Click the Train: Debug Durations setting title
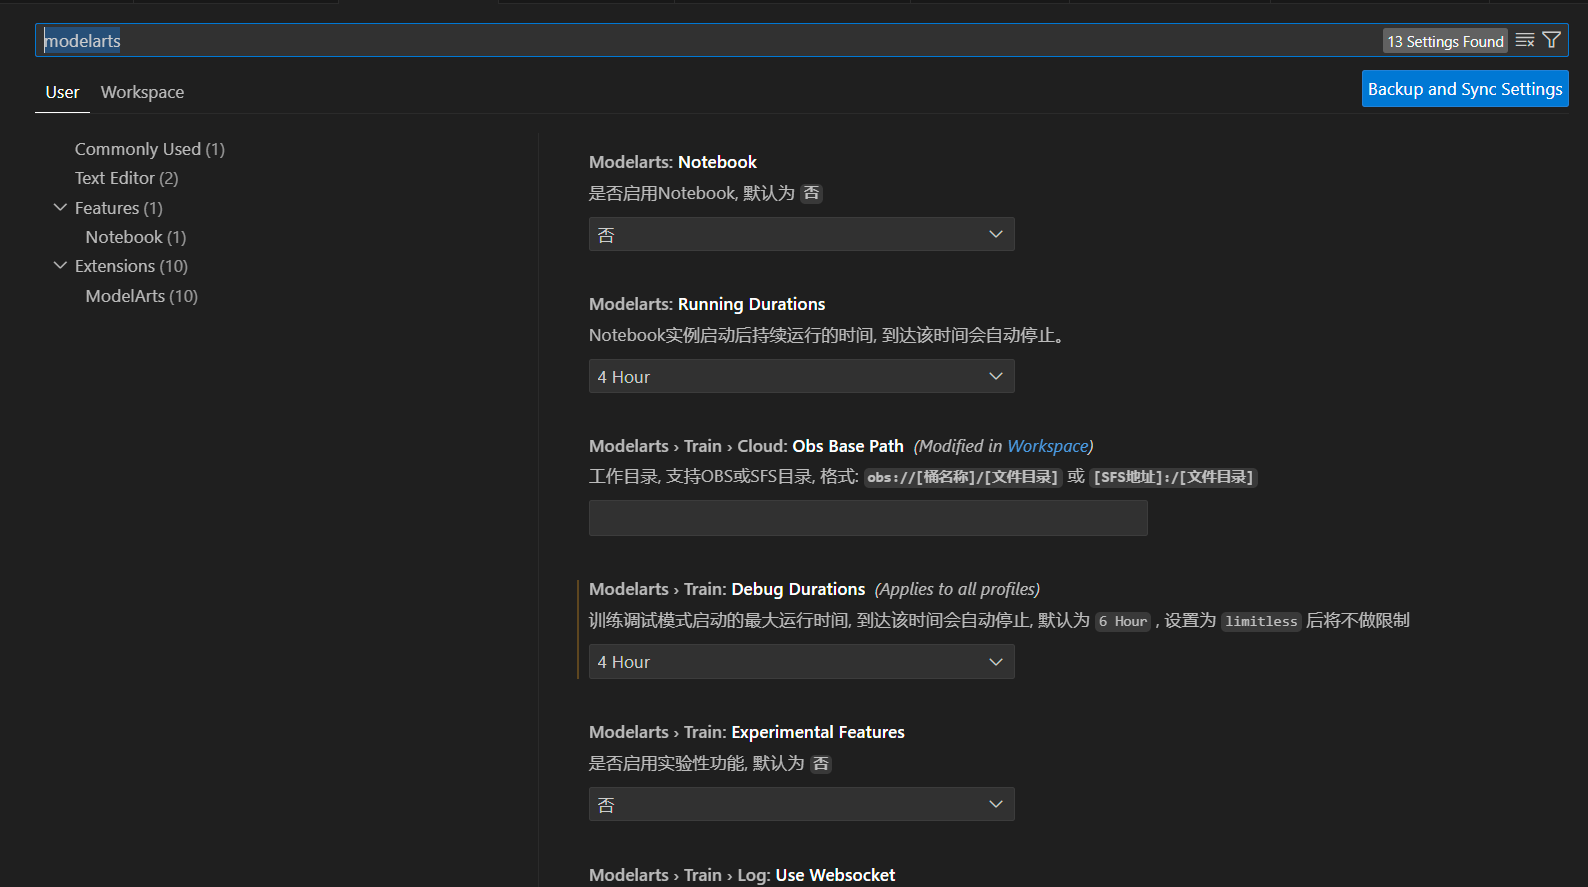 727,589
